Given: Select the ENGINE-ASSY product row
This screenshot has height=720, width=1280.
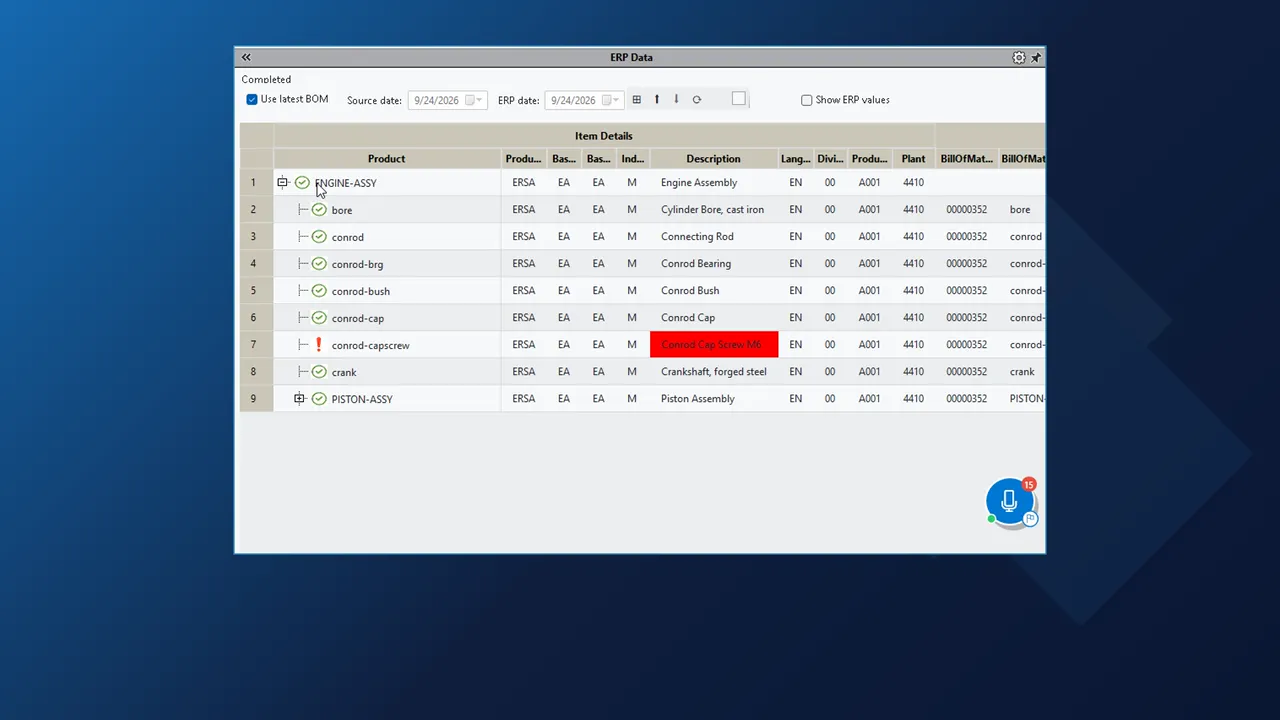Looking at the screenshot, I should click(x=346, y=183).
